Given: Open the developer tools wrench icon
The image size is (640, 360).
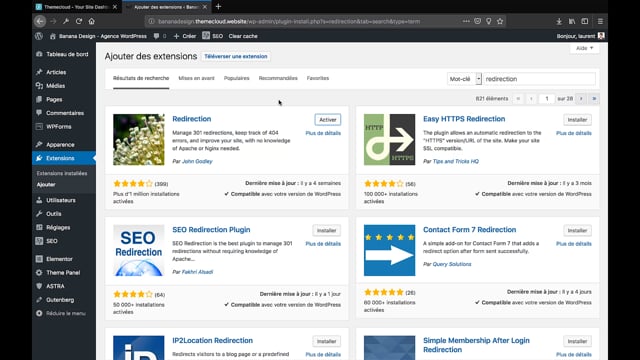Looking at the screenshot, I should coord(66,21).
